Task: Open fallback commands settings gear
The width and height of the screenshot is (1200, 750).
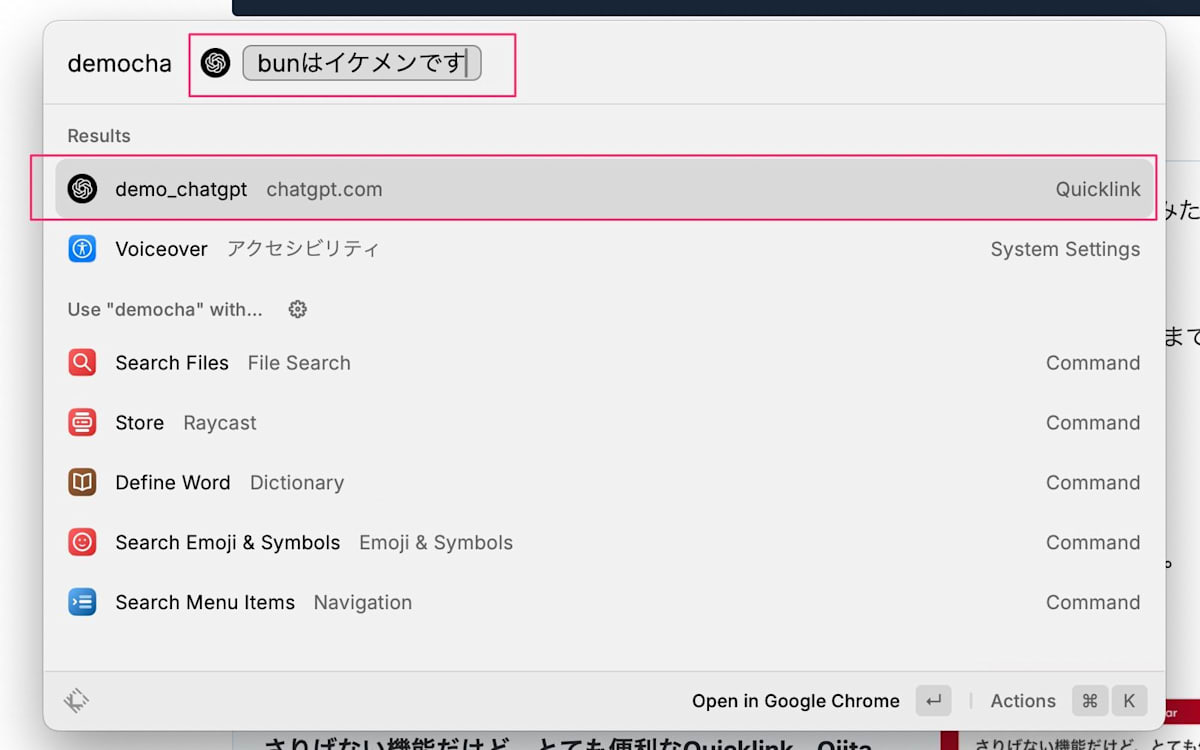Action: [x=297, y=309]
